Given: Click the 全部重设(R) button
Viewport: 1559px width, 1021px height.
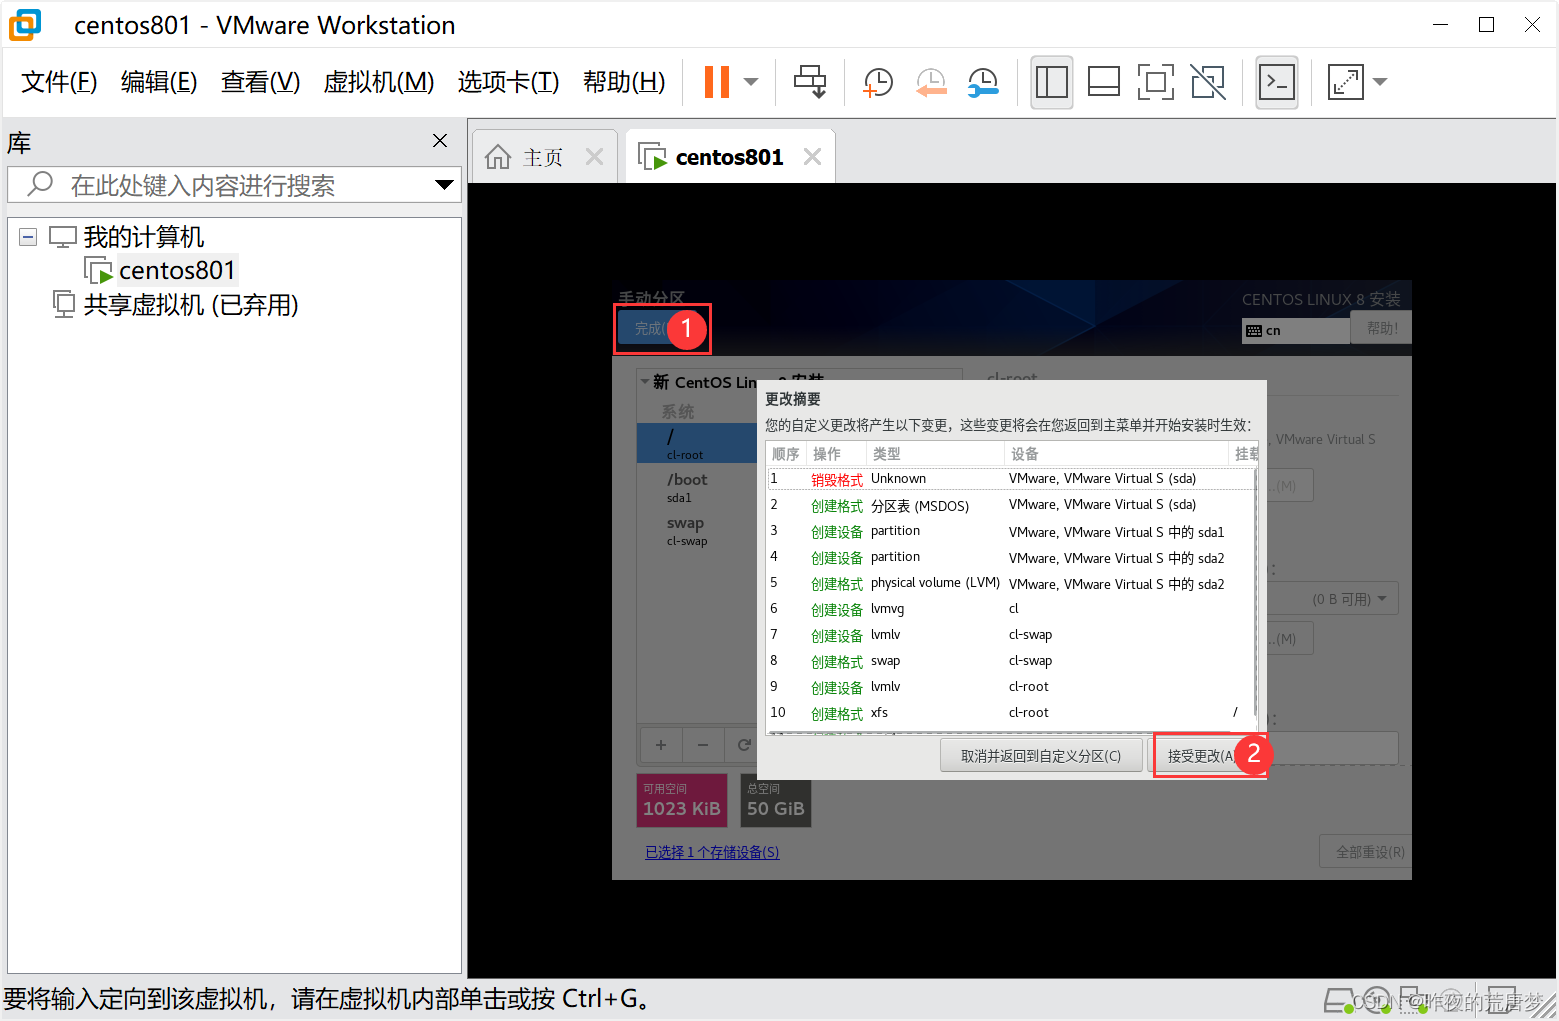Looking at the screenshot, I should click(1366, 852).
